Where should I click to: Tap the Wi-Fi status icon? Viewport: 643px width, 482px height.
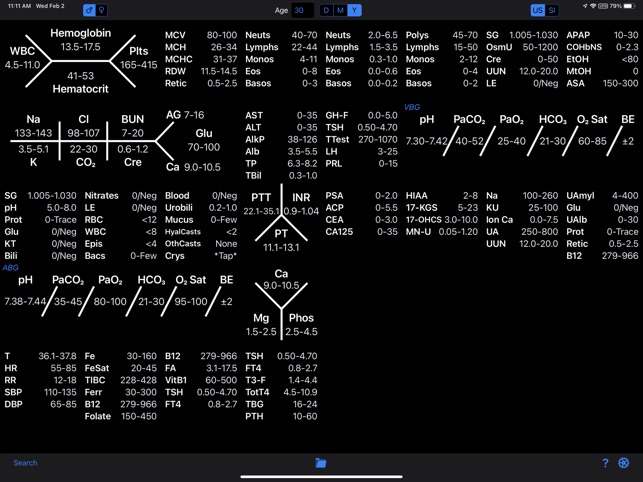tap(593, 6)
